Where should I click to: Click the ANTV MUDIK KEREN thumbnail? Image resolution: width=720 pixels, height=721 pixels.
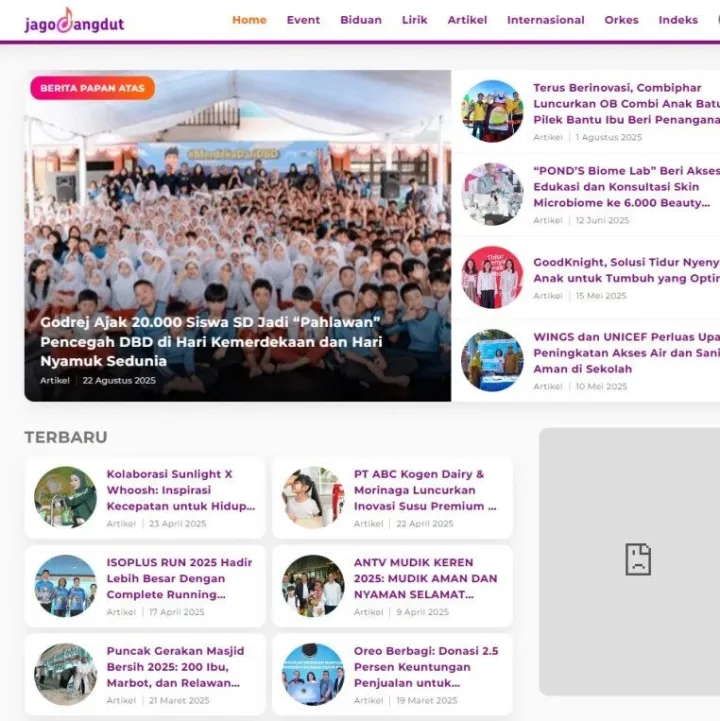pos(313,585)
